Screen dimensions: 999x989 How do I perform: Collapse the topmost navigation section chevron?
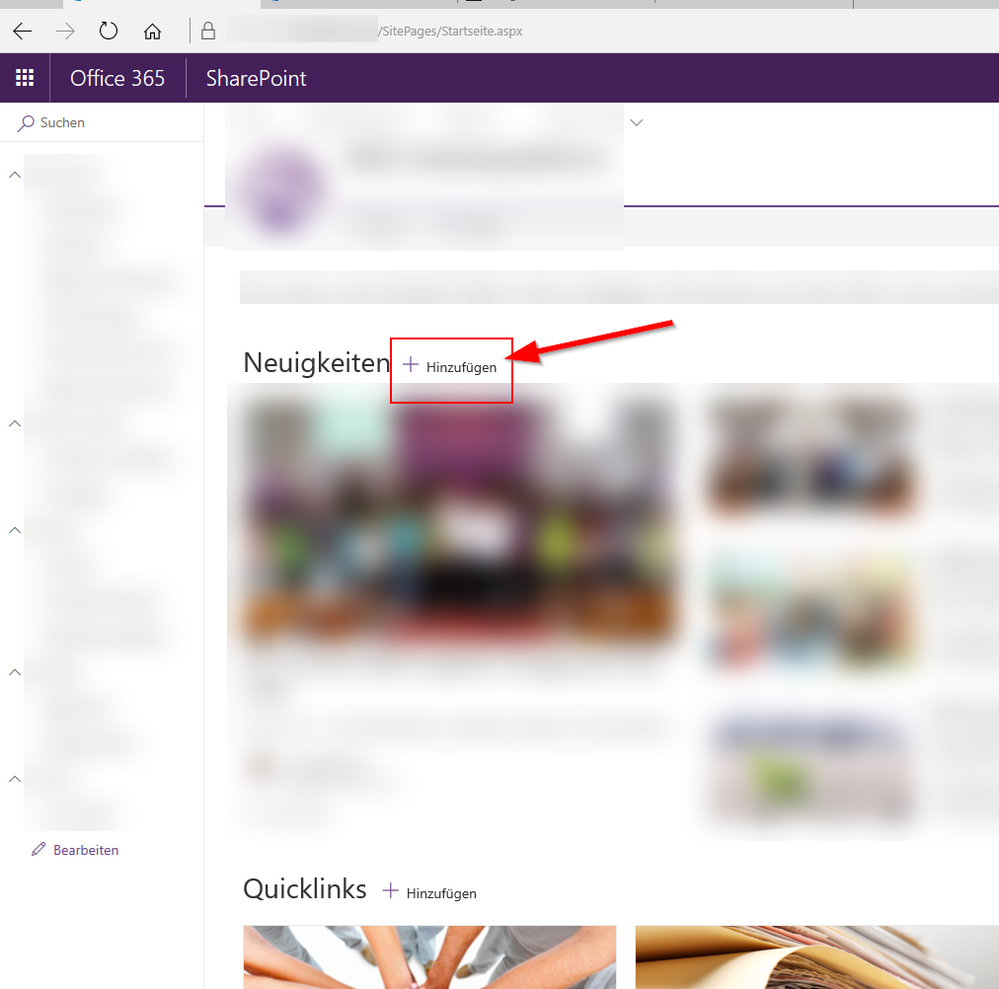pos(14,174)
